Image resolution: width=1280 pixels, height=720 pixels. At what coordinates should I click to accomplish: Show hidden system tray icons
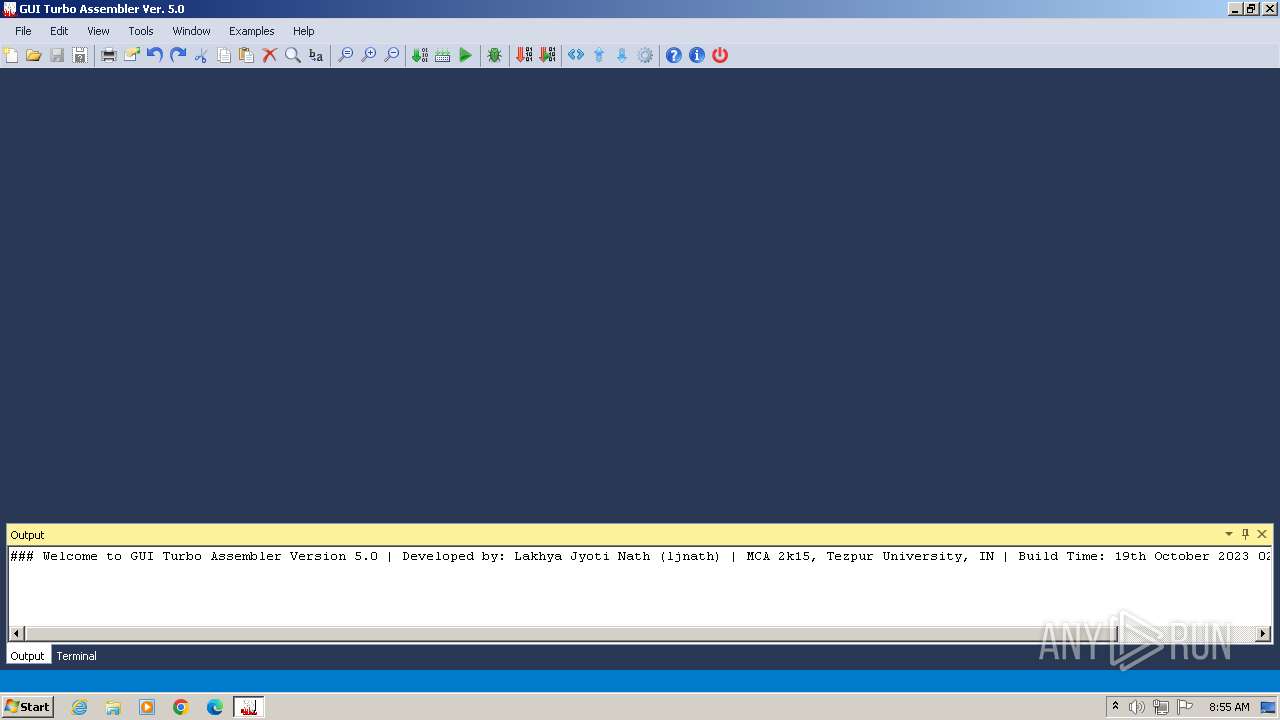[1115, 707]
